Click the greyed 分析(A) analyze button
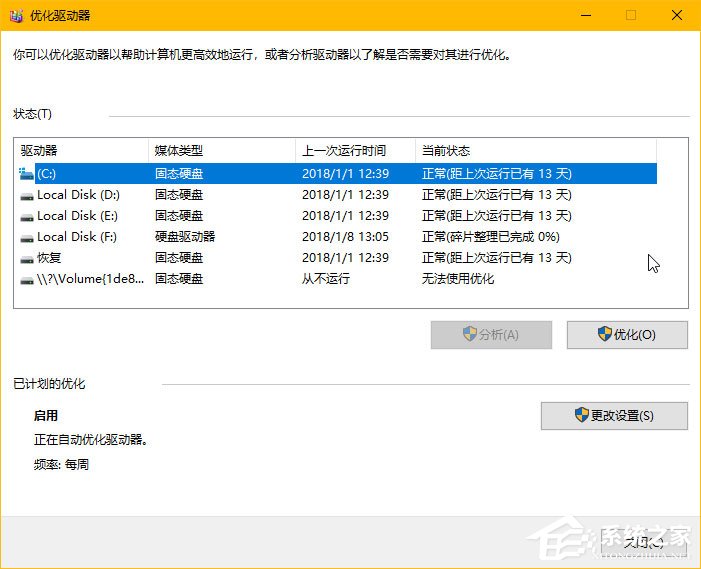701x569 pixels. point(491,335)
